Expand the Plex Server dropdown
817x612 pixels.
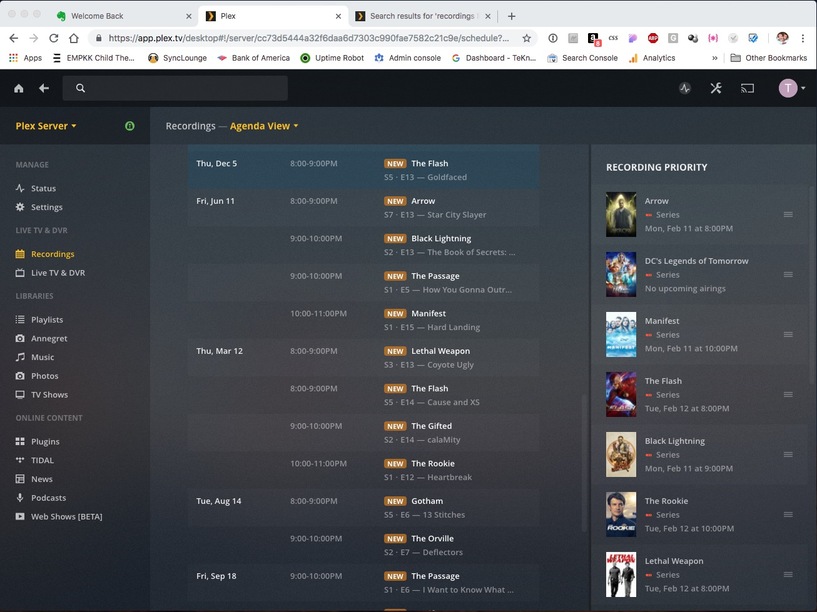coord(46,126)
